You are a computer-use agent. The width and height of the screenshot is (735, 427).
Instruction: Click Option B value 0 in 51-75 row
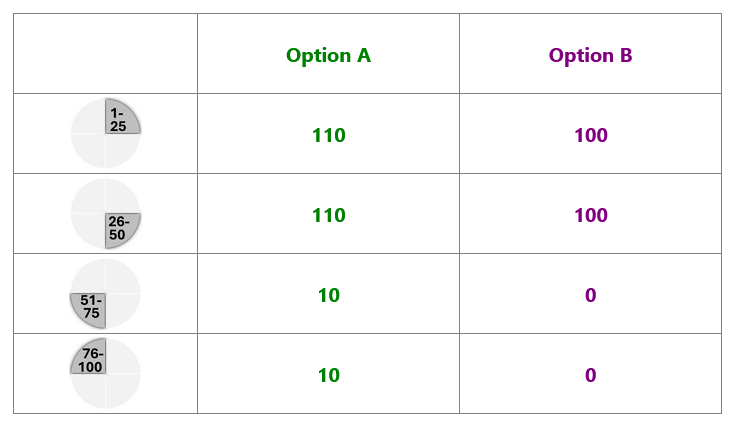tap(591, 295)
